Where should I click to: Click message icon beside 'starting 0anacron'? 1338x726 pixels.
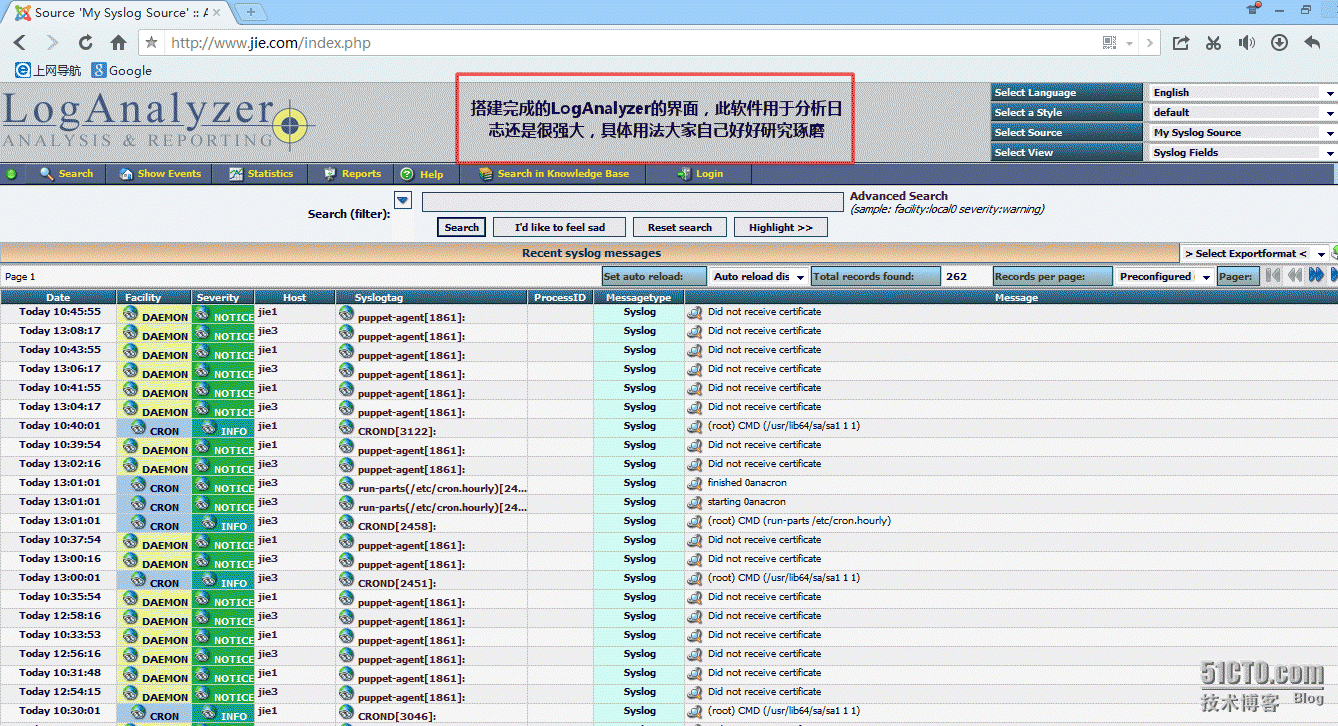694,502
